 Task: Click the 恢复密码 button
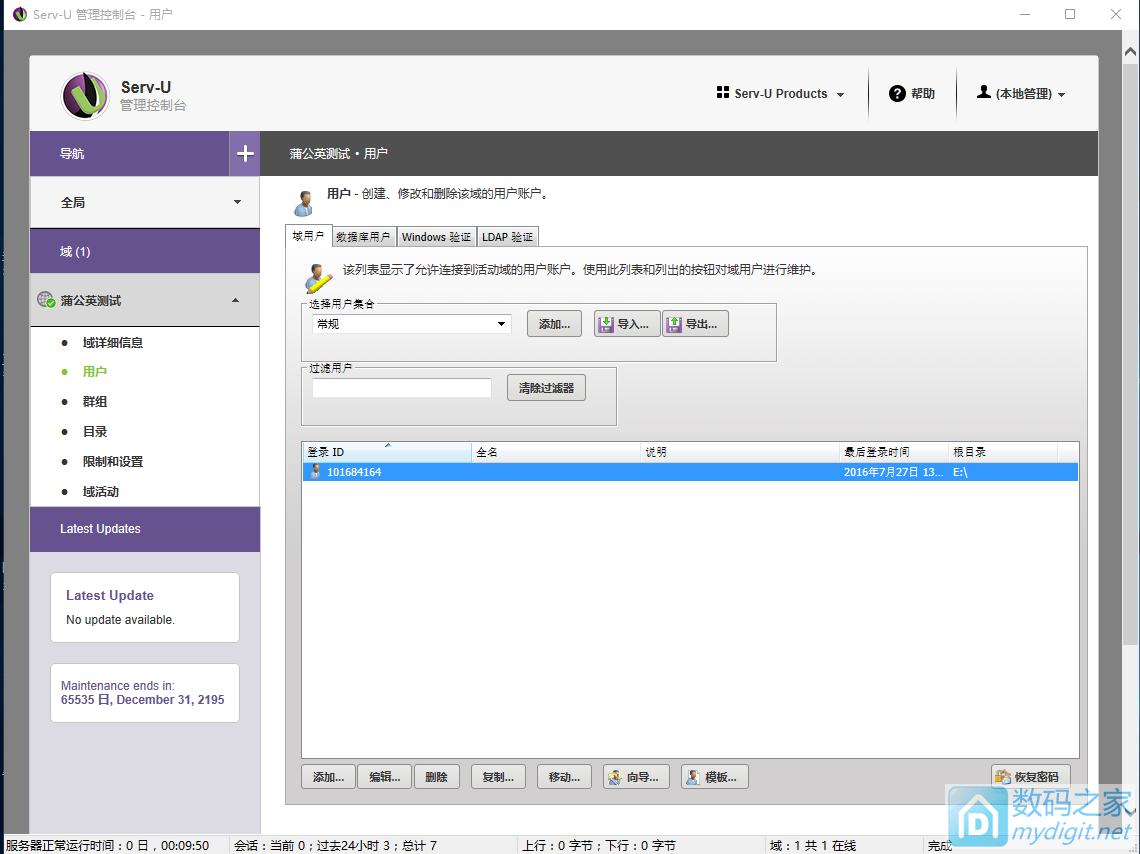point(1029,777)
